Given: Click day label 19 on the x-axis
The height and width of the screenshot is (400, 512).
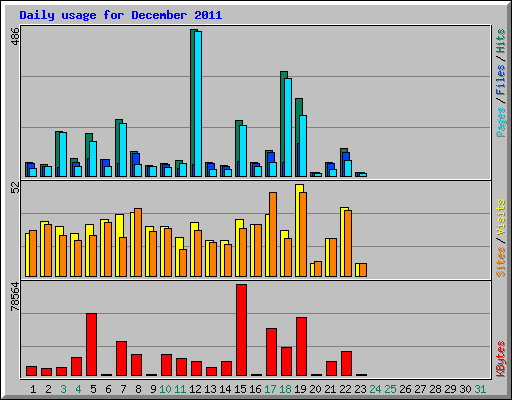Looking at the screenshot, I should [300, 389].
